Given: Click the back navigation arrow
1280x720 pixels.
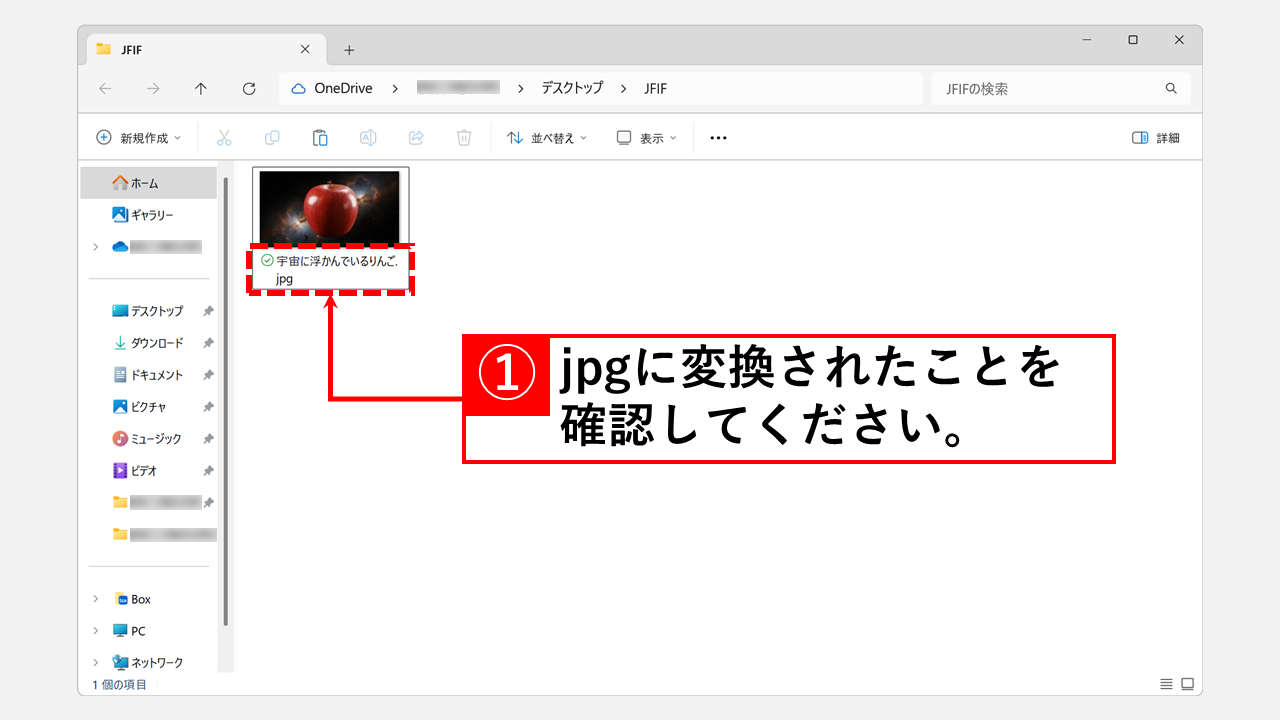Looking at the screenshot, I should point(104,88).
